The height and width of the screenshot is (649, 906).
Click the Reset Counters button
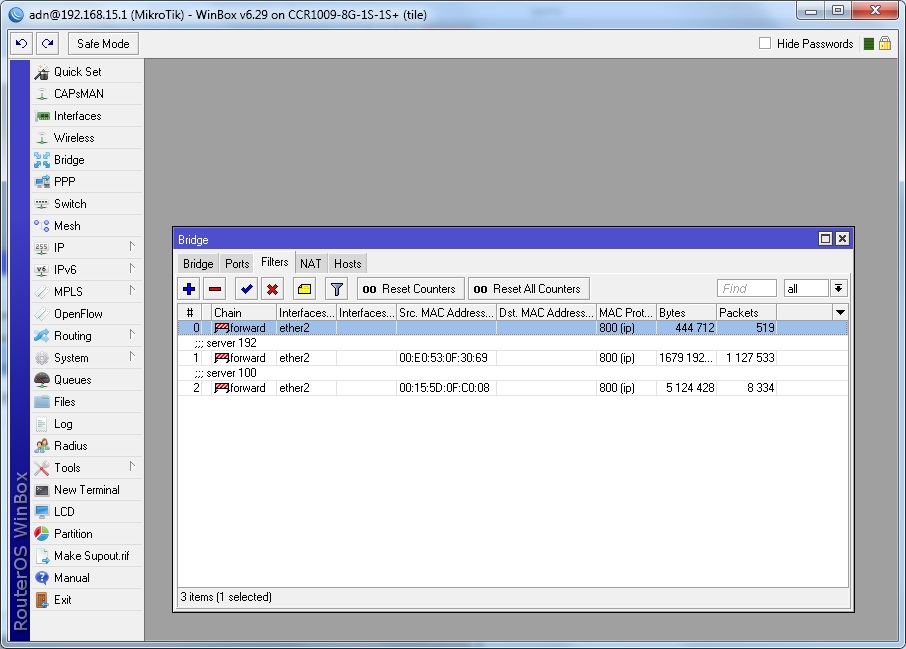point(410,289)
